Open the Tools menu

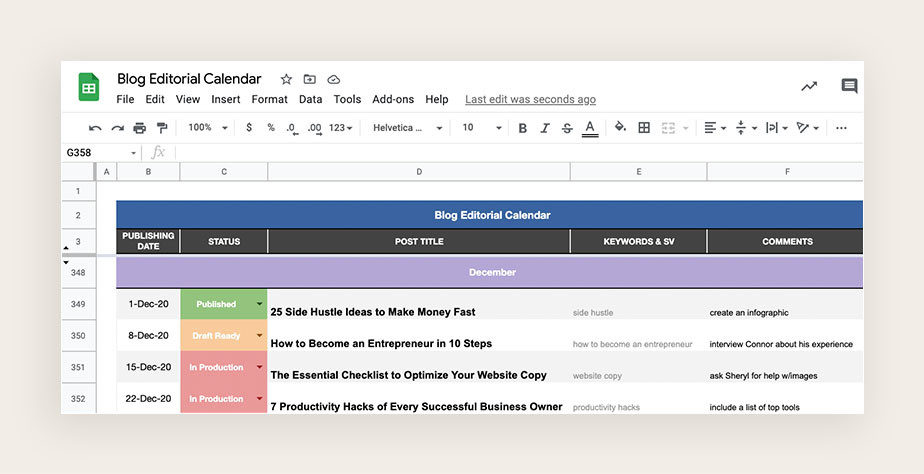pos(347,99)
